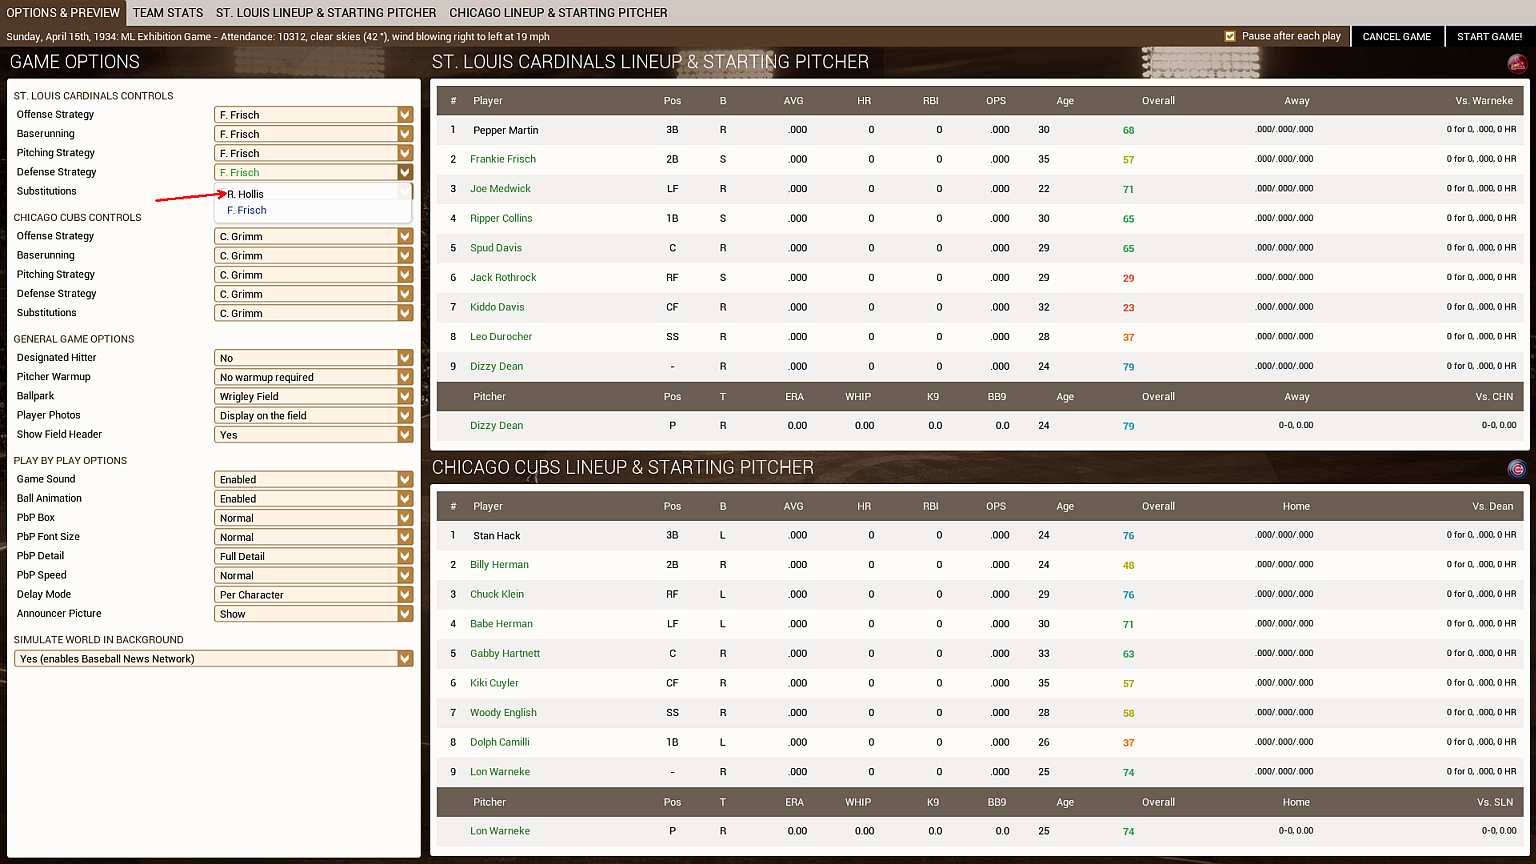Open the Game Sound dropdown
The width and height of the screenshot is (1536, 864).
[x=313, y=479]
